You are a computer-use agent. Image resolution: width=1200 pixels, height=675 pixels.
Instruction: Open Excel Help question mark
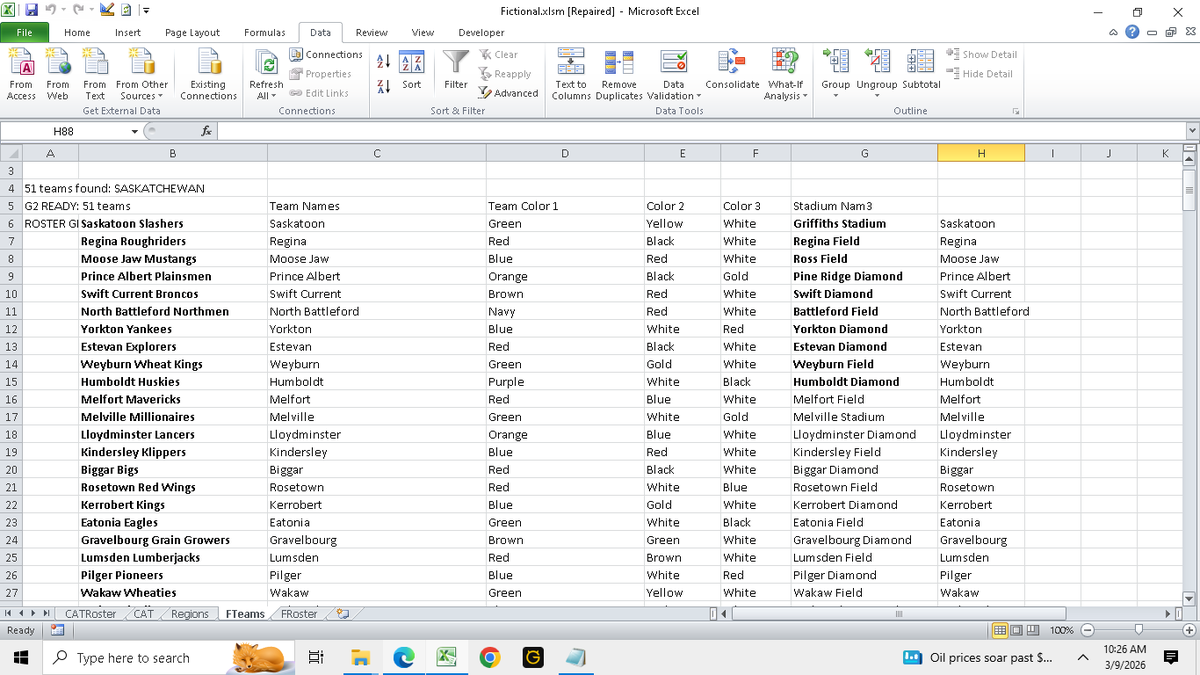click(1131, 32)
